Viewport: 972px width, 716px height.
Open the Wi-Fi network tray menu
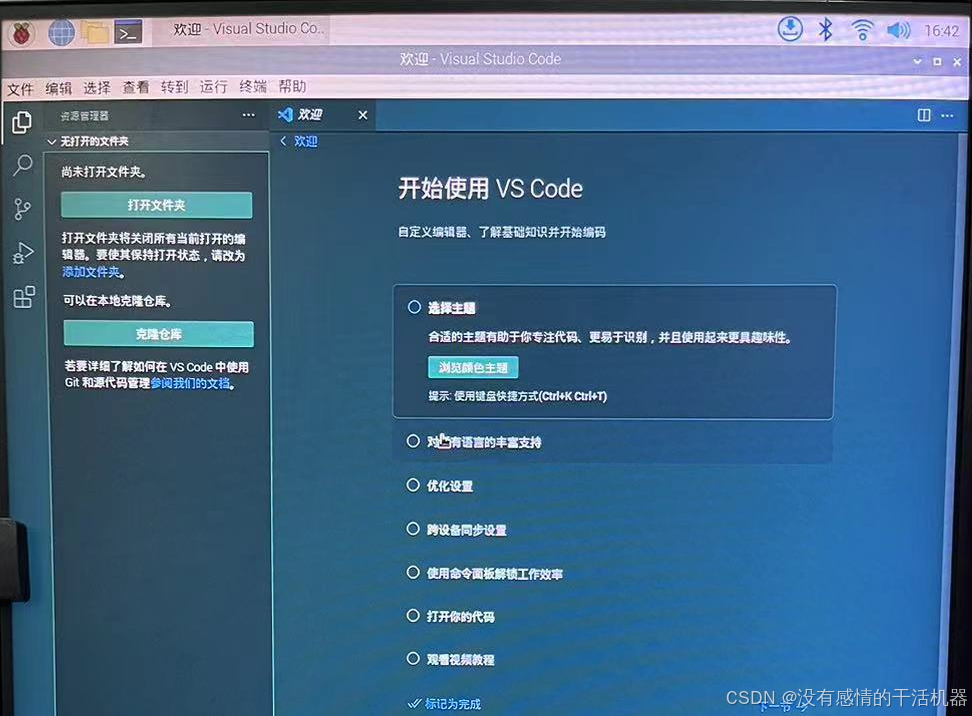point(862,30)
